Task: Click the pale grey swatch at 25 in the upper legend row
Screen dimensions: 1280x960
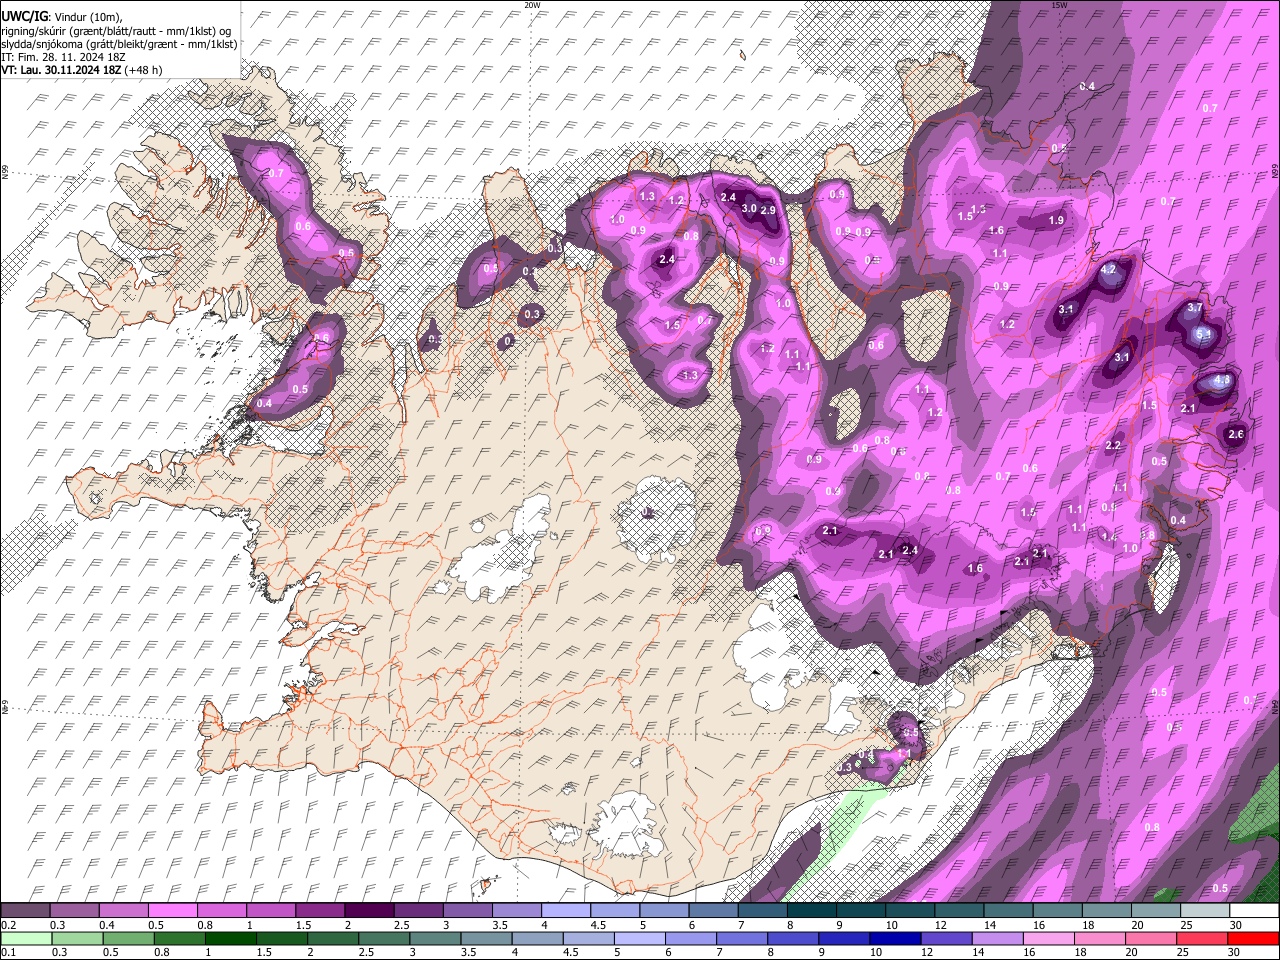Action: (1205, 911)
